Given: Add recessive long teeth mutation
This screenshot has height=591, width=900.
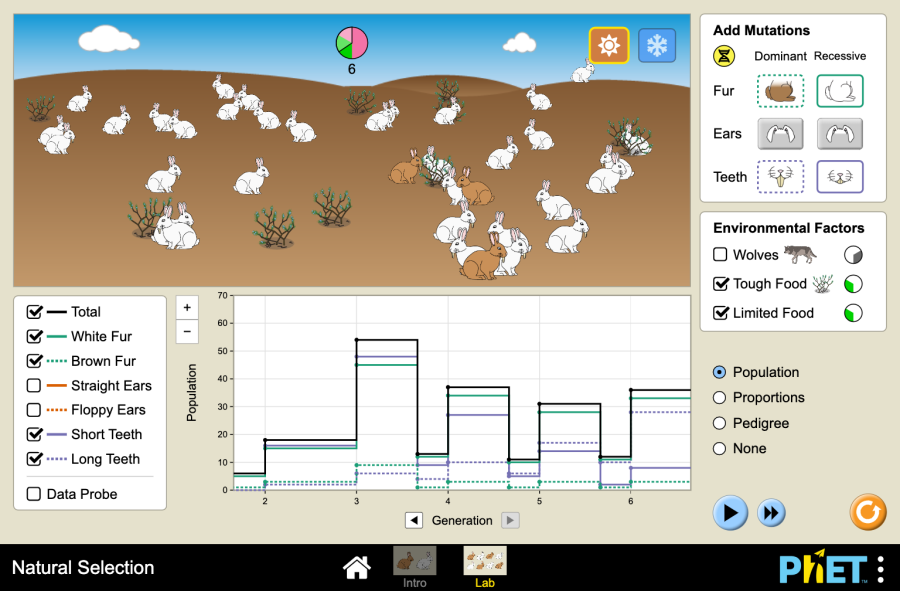Looking at the screenshot, I should [840, 177].
